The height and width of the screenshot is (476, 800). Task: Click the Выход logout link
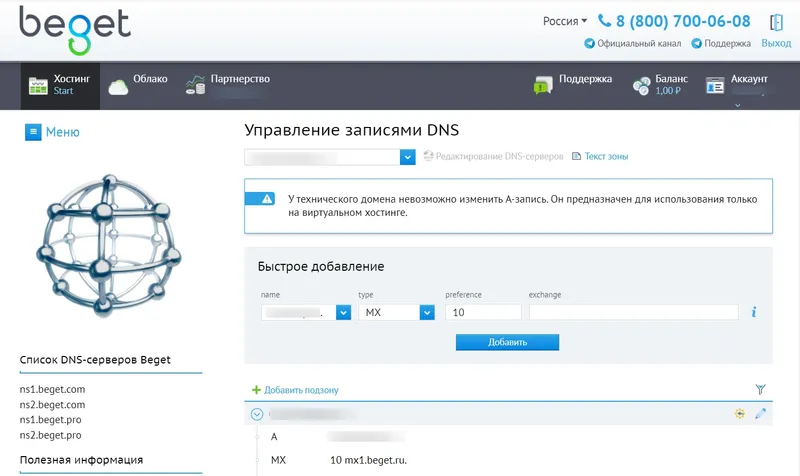pyautogui.click(x=776, y=43)
